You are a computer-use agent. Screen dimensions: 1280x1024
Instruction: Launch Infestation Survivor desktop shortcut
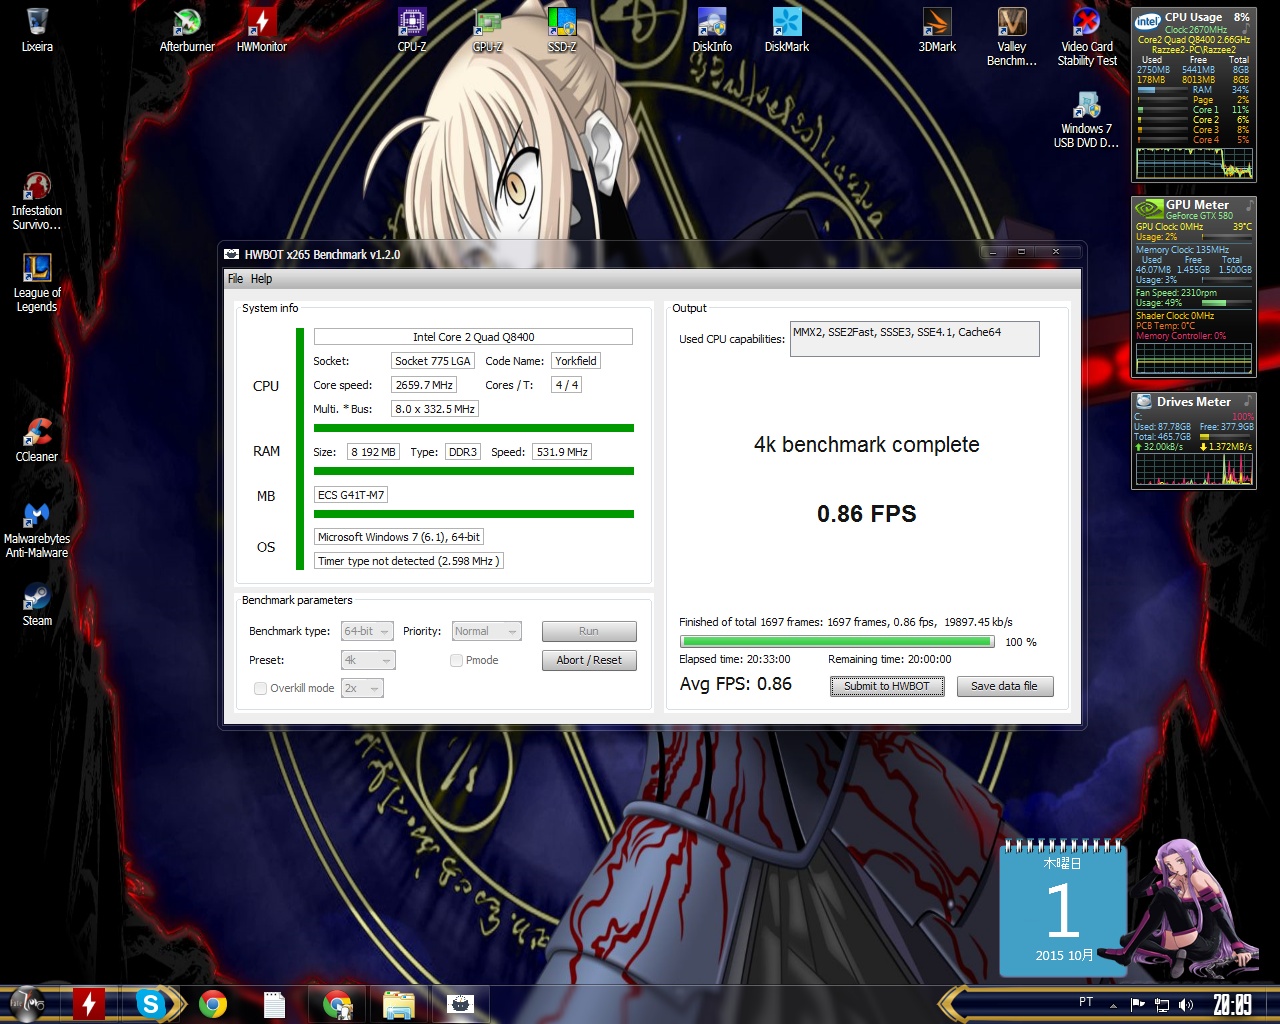coord(37,201)
